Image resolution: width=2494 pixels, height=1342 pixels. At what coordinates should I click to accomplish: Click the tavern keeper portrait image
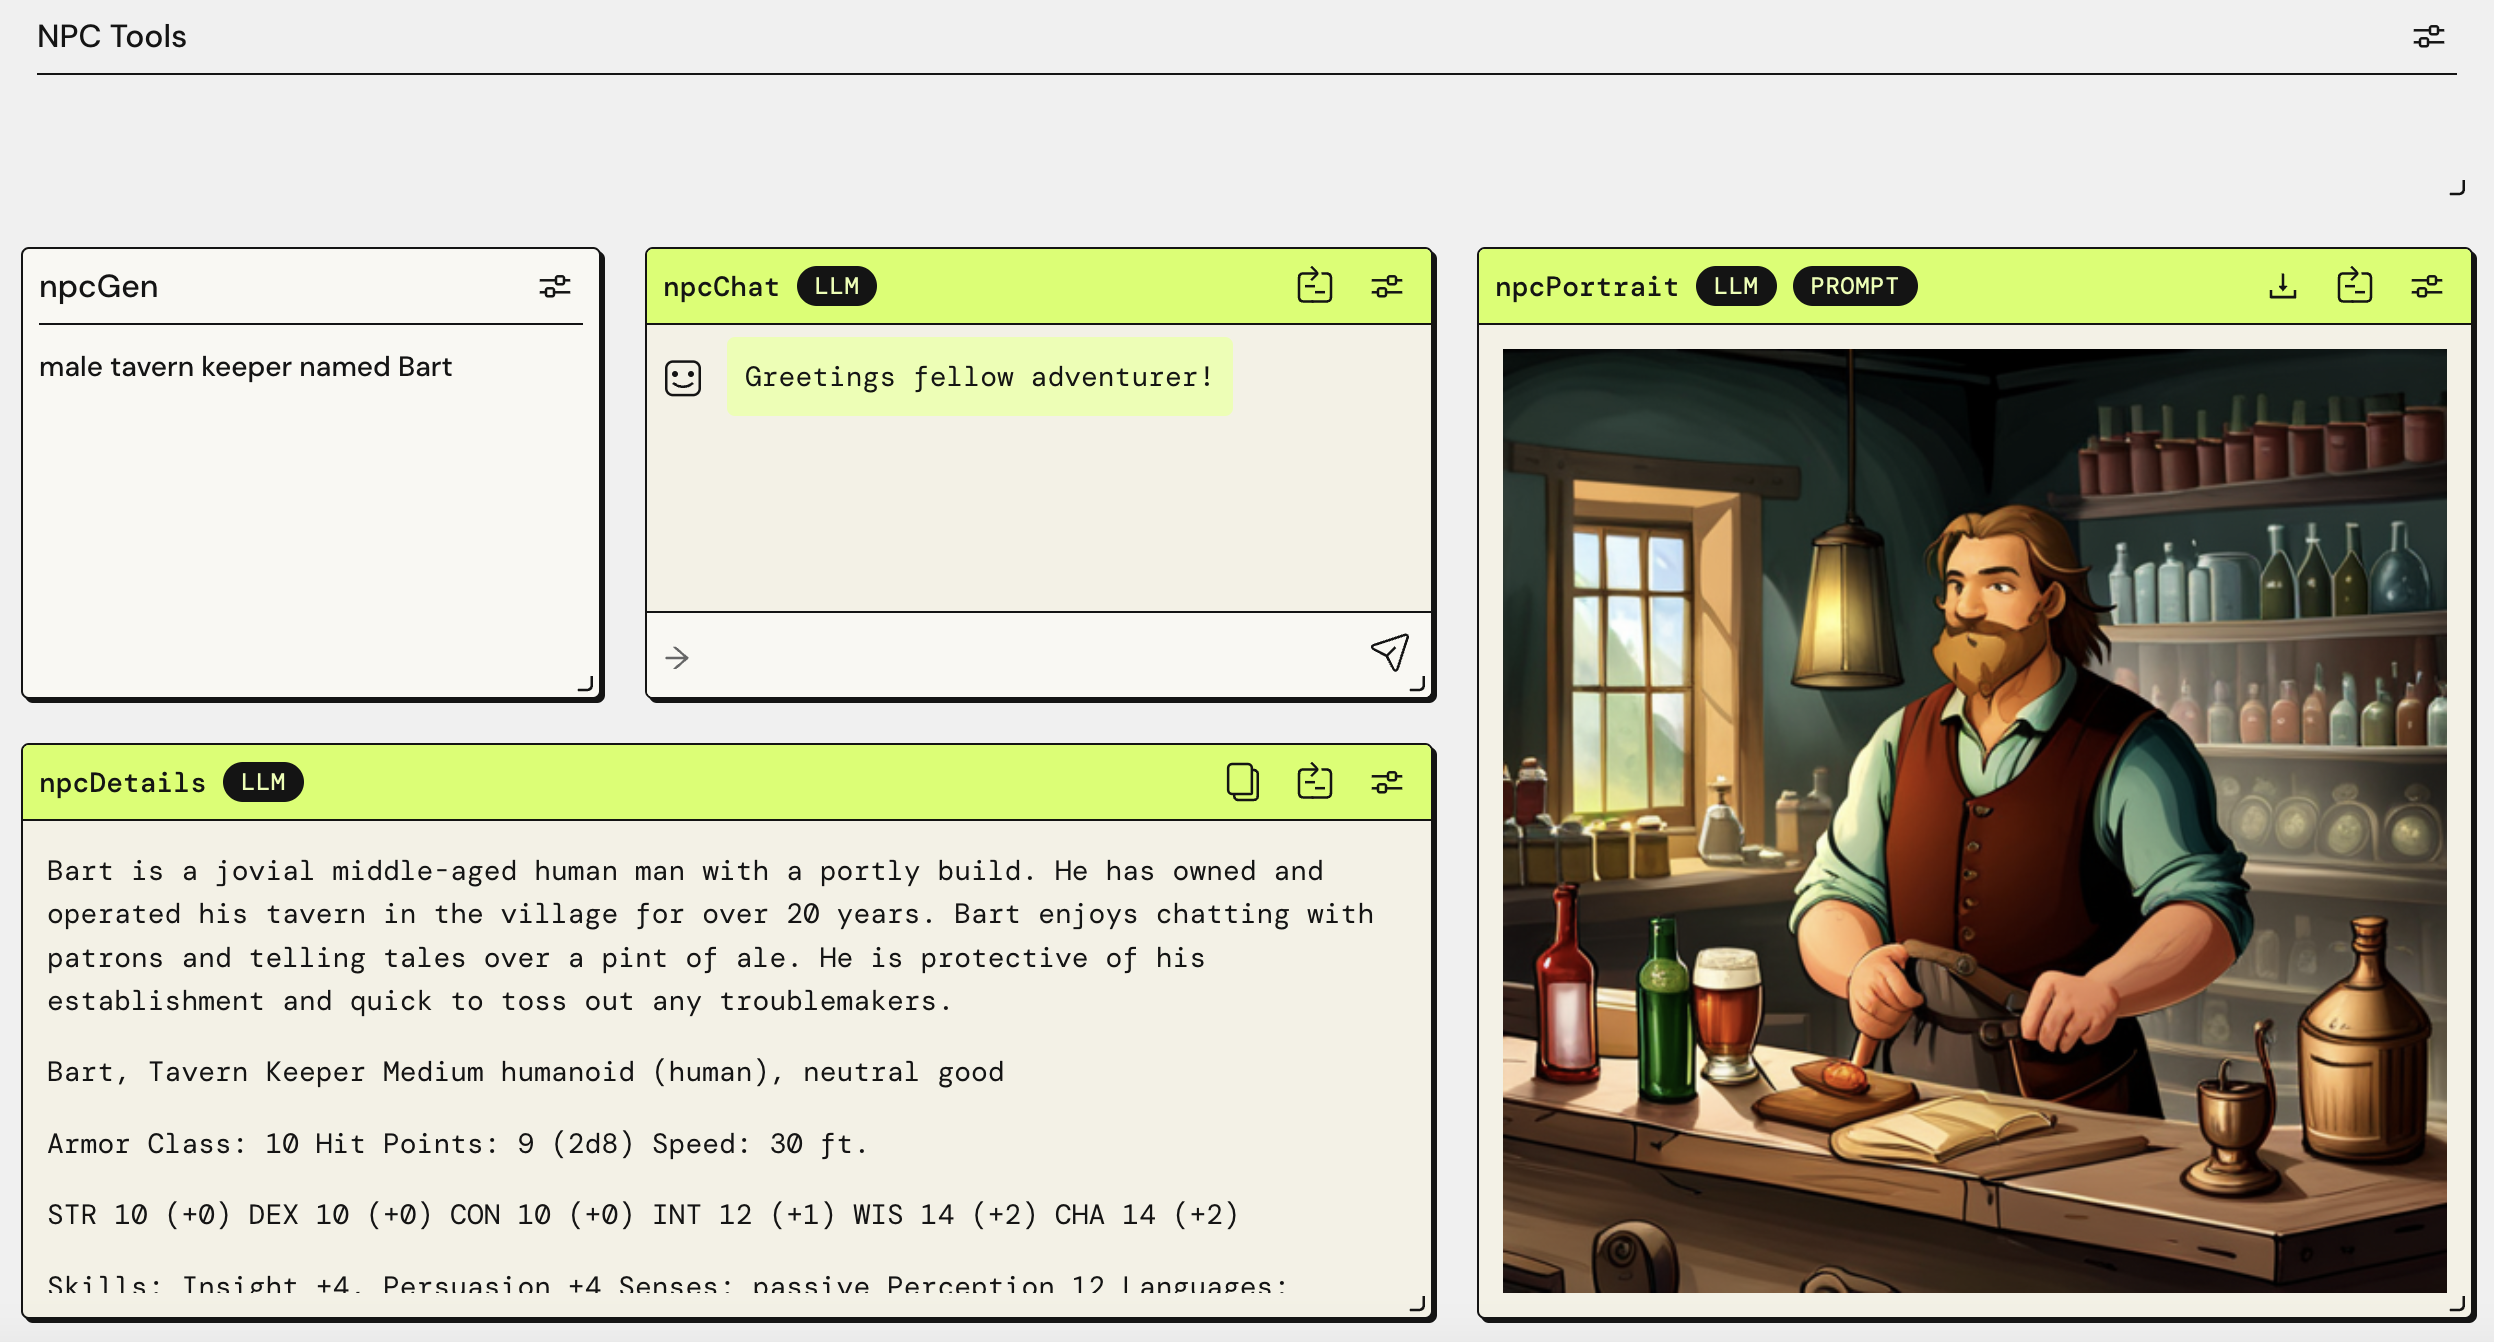(x=1974, y=820)
